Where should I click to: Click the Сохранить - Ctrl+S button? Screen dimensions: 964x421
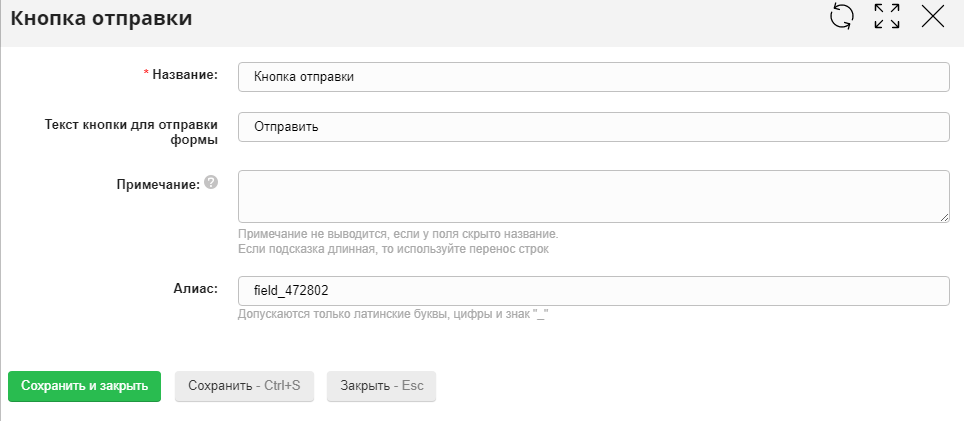(244, 386)
